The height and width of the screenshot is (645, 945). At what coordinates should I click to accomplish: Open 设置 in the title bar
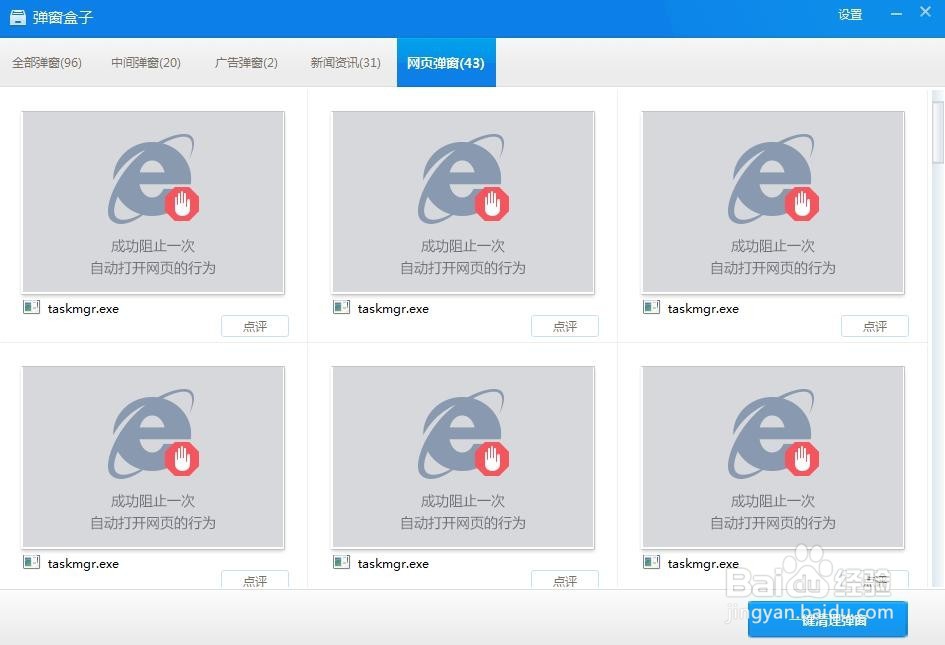coord(850,14)
